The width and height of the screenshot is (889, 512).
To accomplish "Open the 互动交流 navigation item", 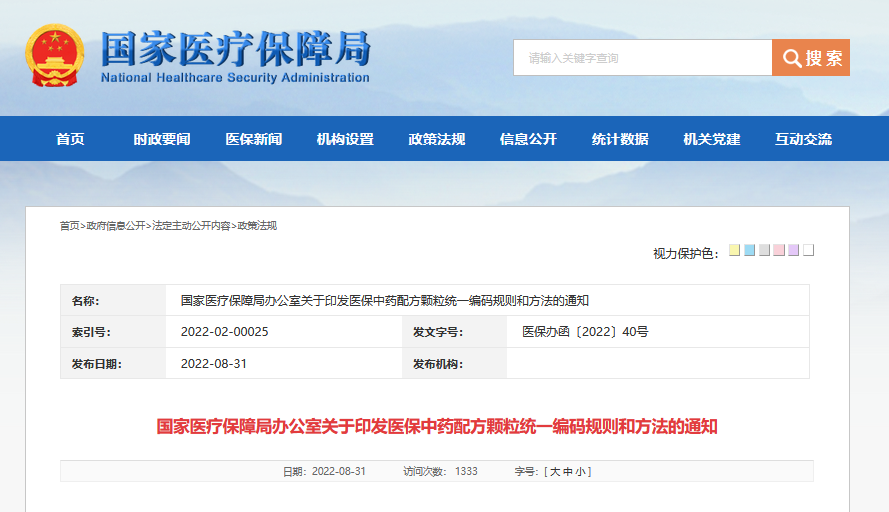I will click(x=803, y=139).
